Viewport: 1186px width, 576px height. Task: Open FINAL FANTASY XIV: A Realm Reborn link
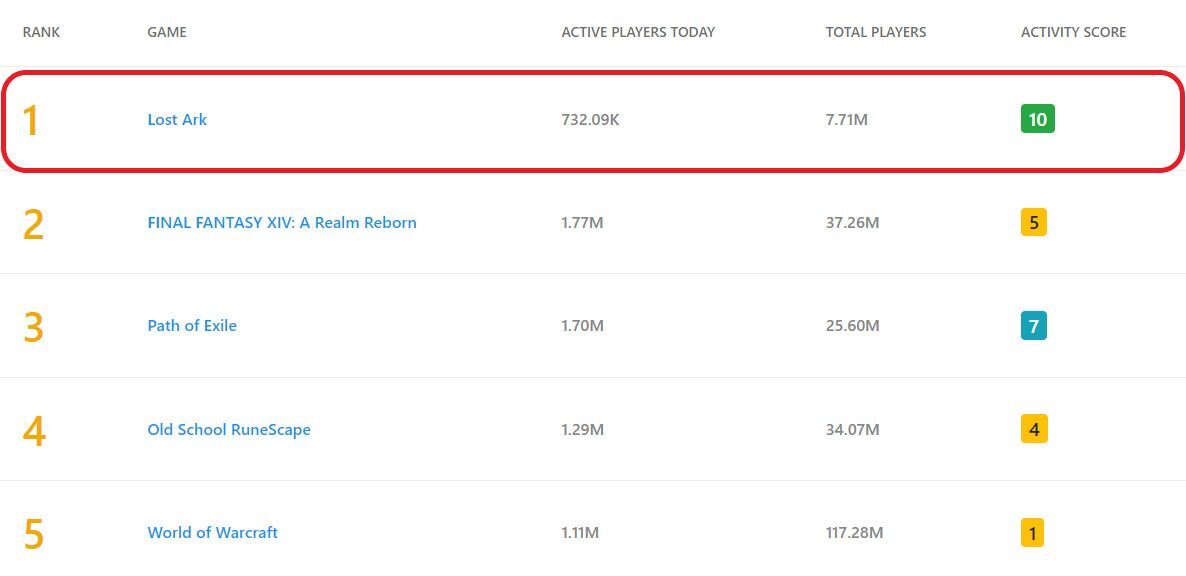coord(281,222)
